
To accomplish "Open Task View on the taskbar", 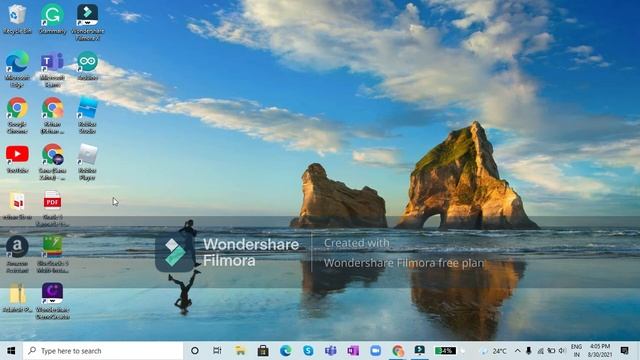I will 217,351.
